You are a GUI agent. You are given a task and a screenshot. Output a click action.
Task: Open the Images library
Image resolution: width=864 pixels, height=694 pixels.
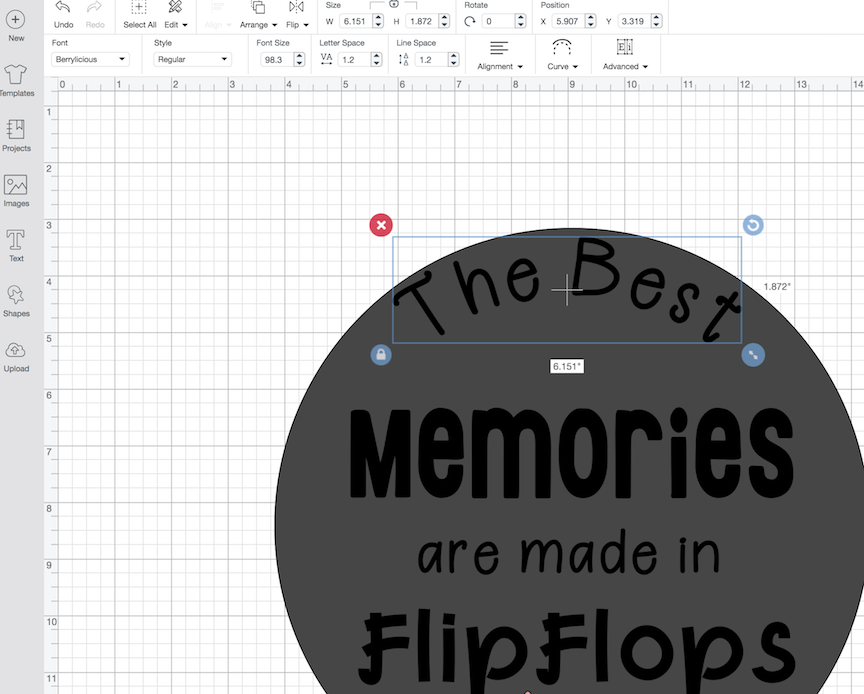pos(16,191)
